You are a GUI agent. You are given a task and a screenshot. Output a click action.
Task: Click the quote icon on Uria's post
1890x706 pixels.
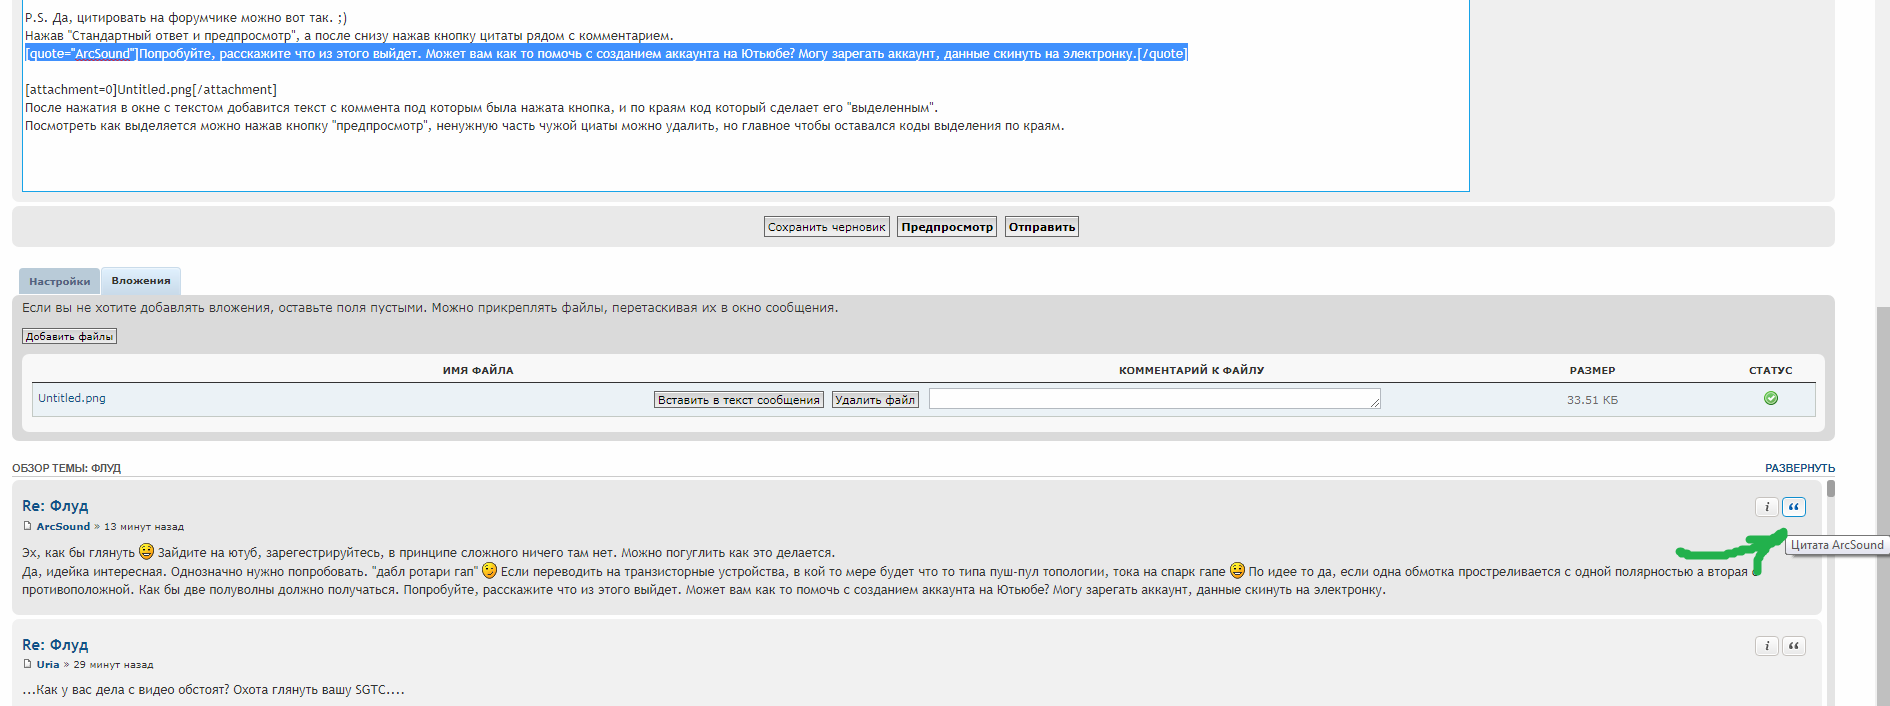pos(1793,646)
